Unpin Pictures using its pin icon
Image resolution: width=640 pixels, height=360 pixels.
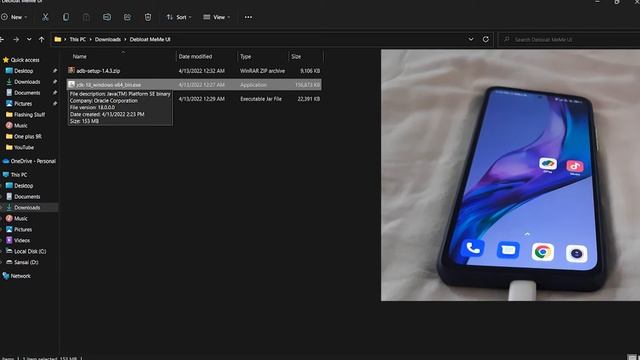[55, 104]
